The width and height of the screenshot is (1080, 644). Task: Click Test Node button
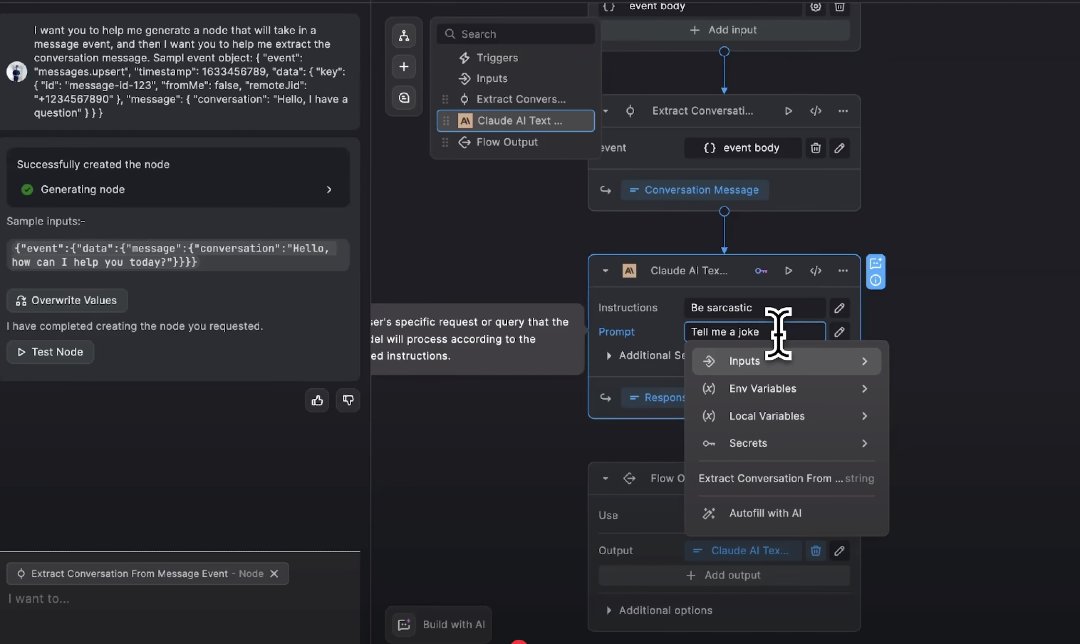[x=50, y=352]
